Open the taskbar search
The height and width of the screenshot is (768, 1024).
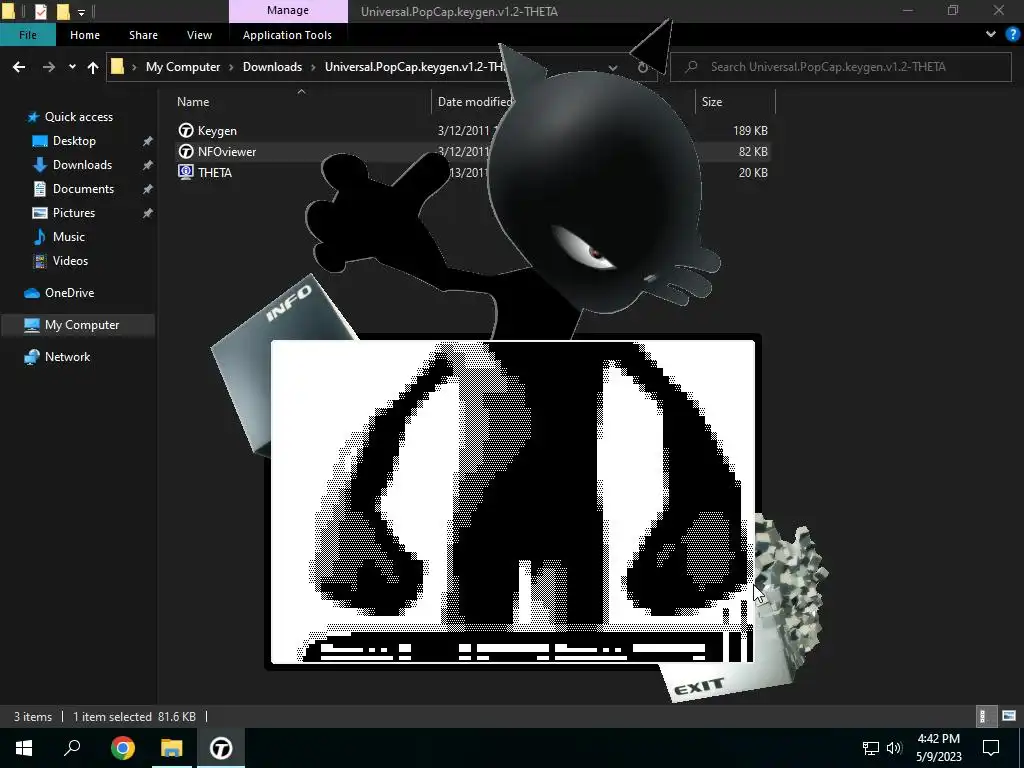(72, 748)
